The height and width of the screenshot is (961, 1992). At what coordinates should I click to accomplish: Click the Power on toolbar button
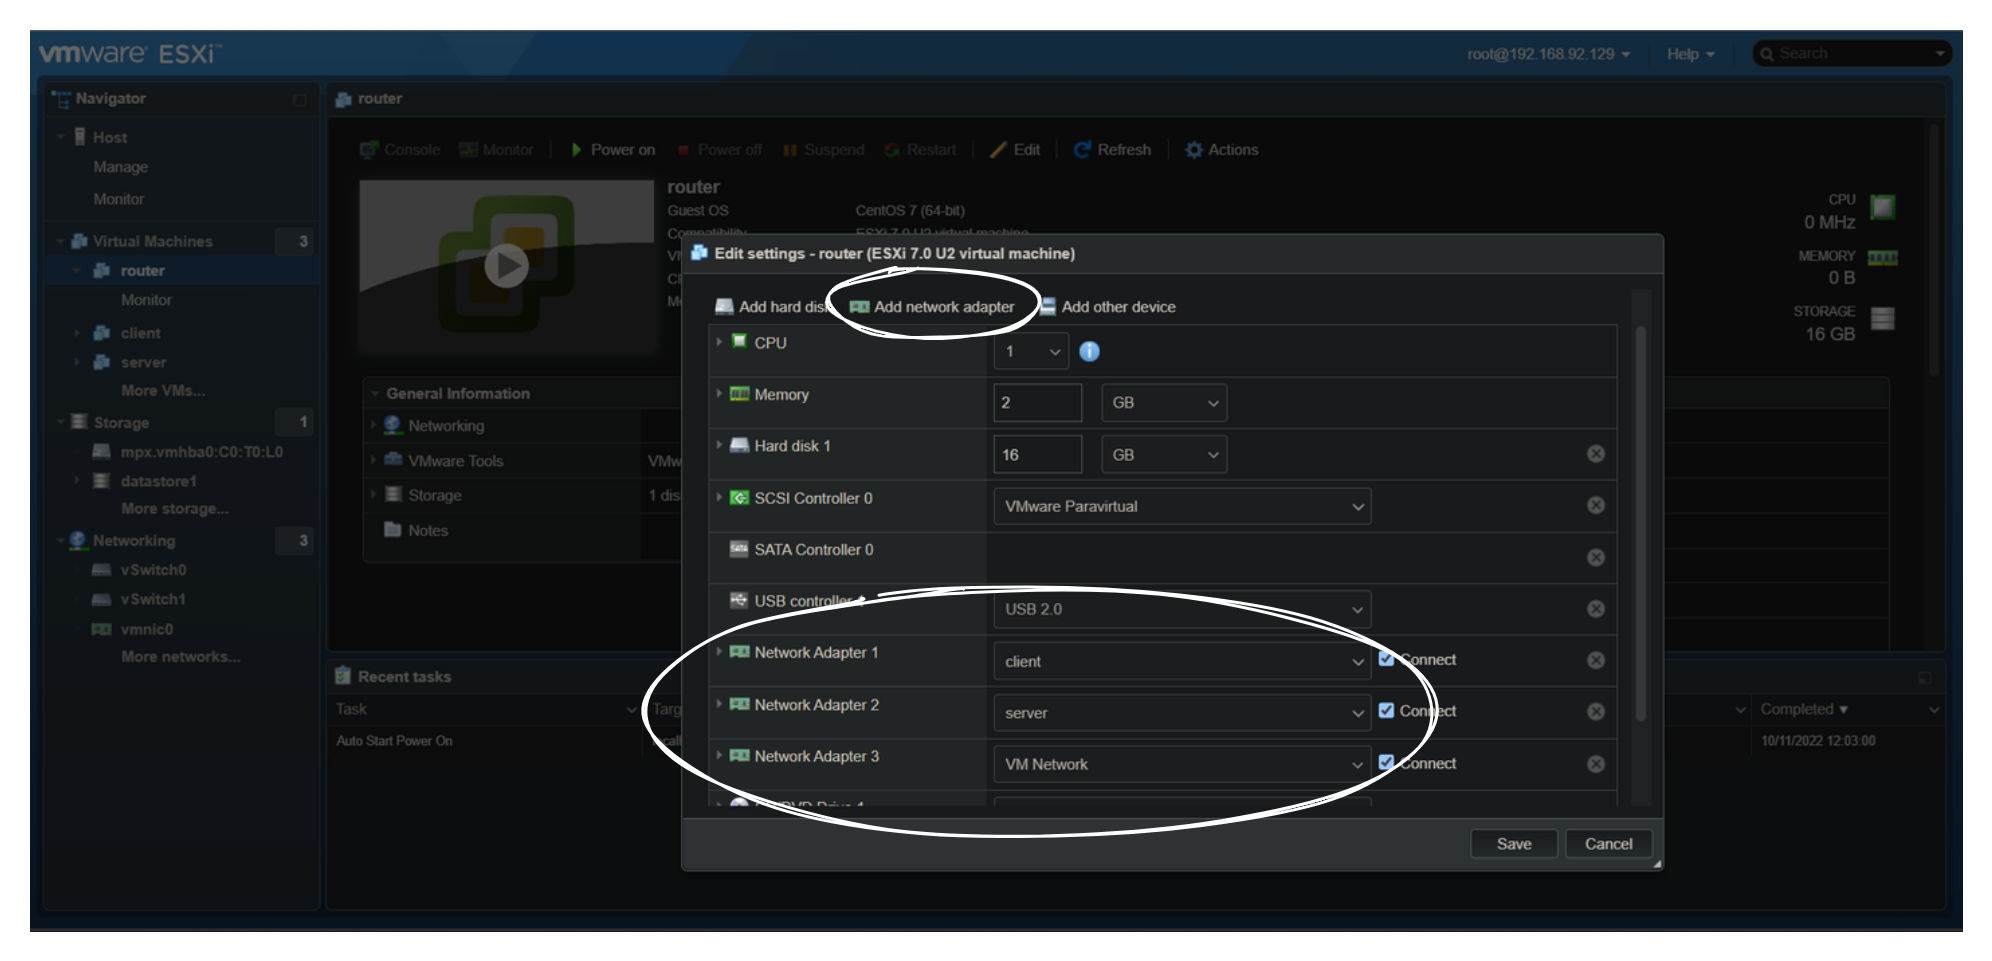click(613, 150)
